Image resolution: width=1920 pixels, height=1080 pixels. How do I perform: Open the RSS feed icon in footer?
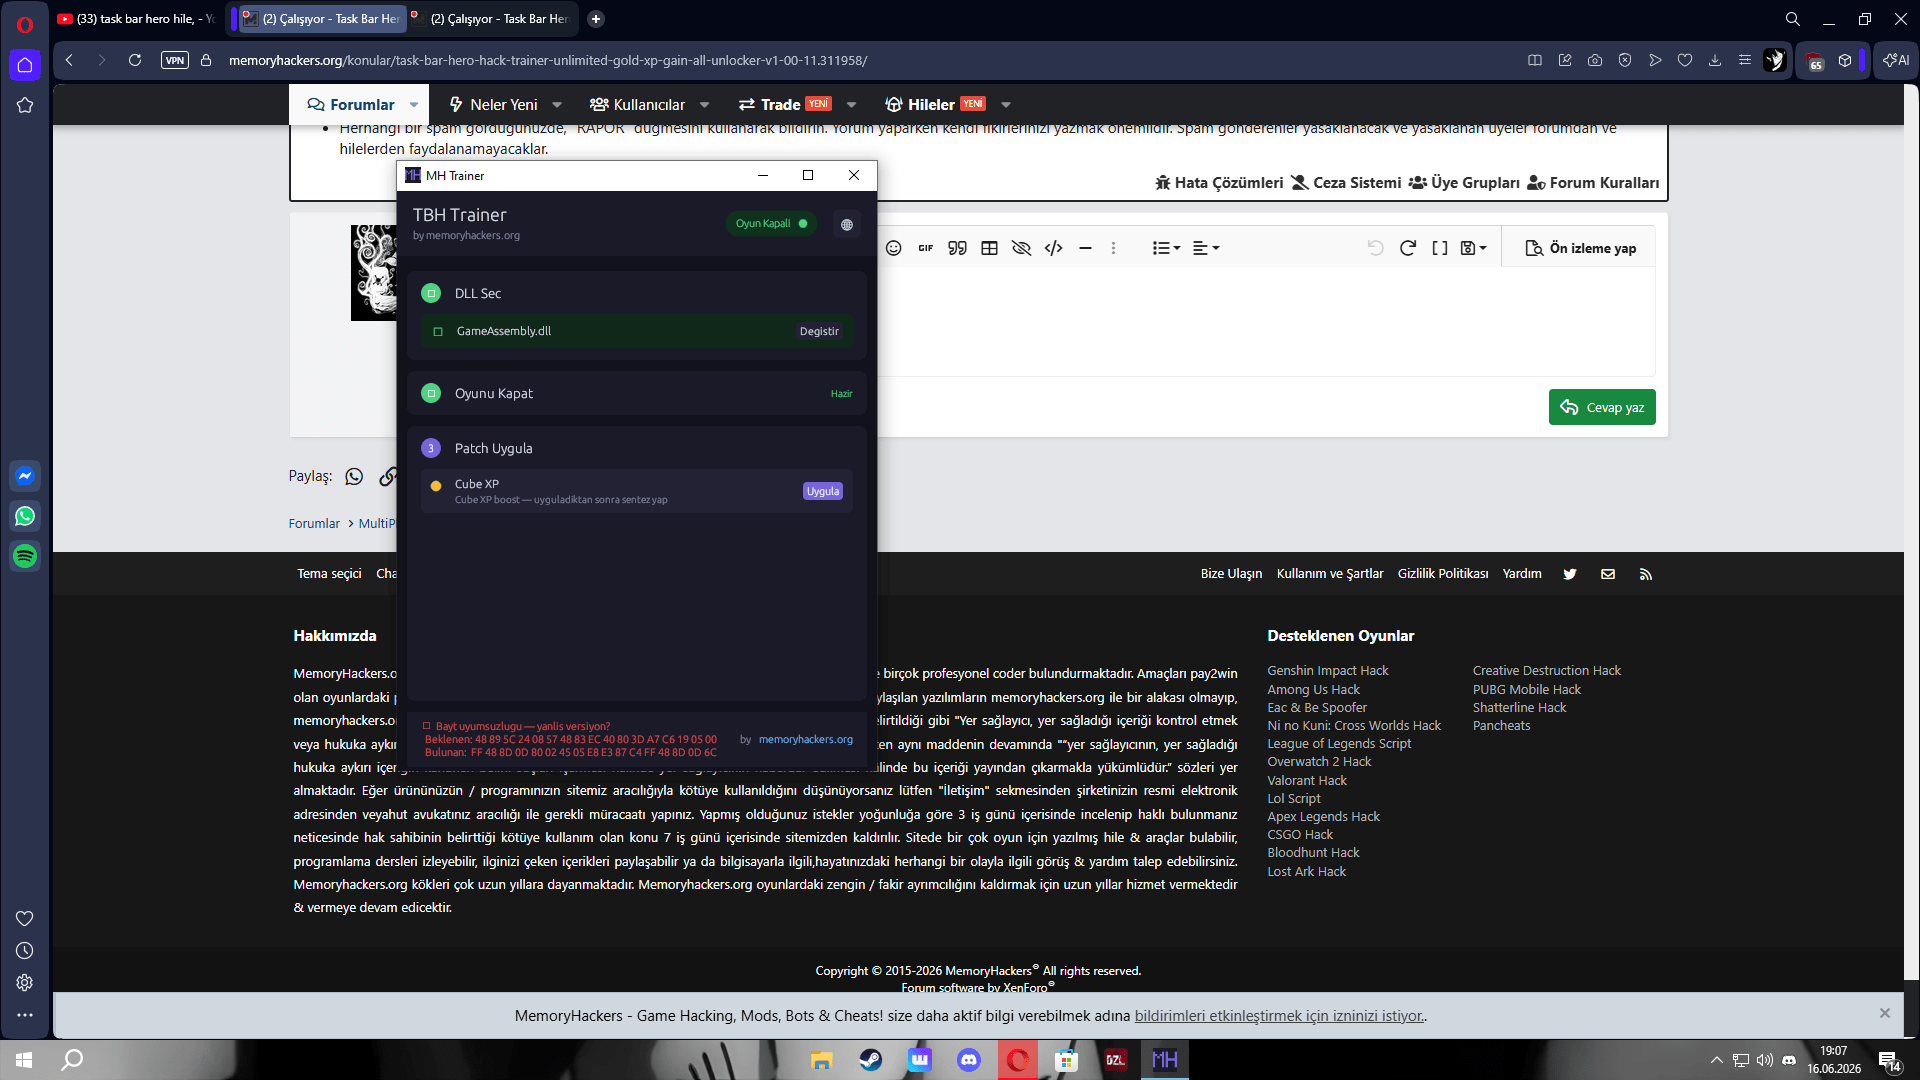pyautogui.click(x=1646, y=574)
